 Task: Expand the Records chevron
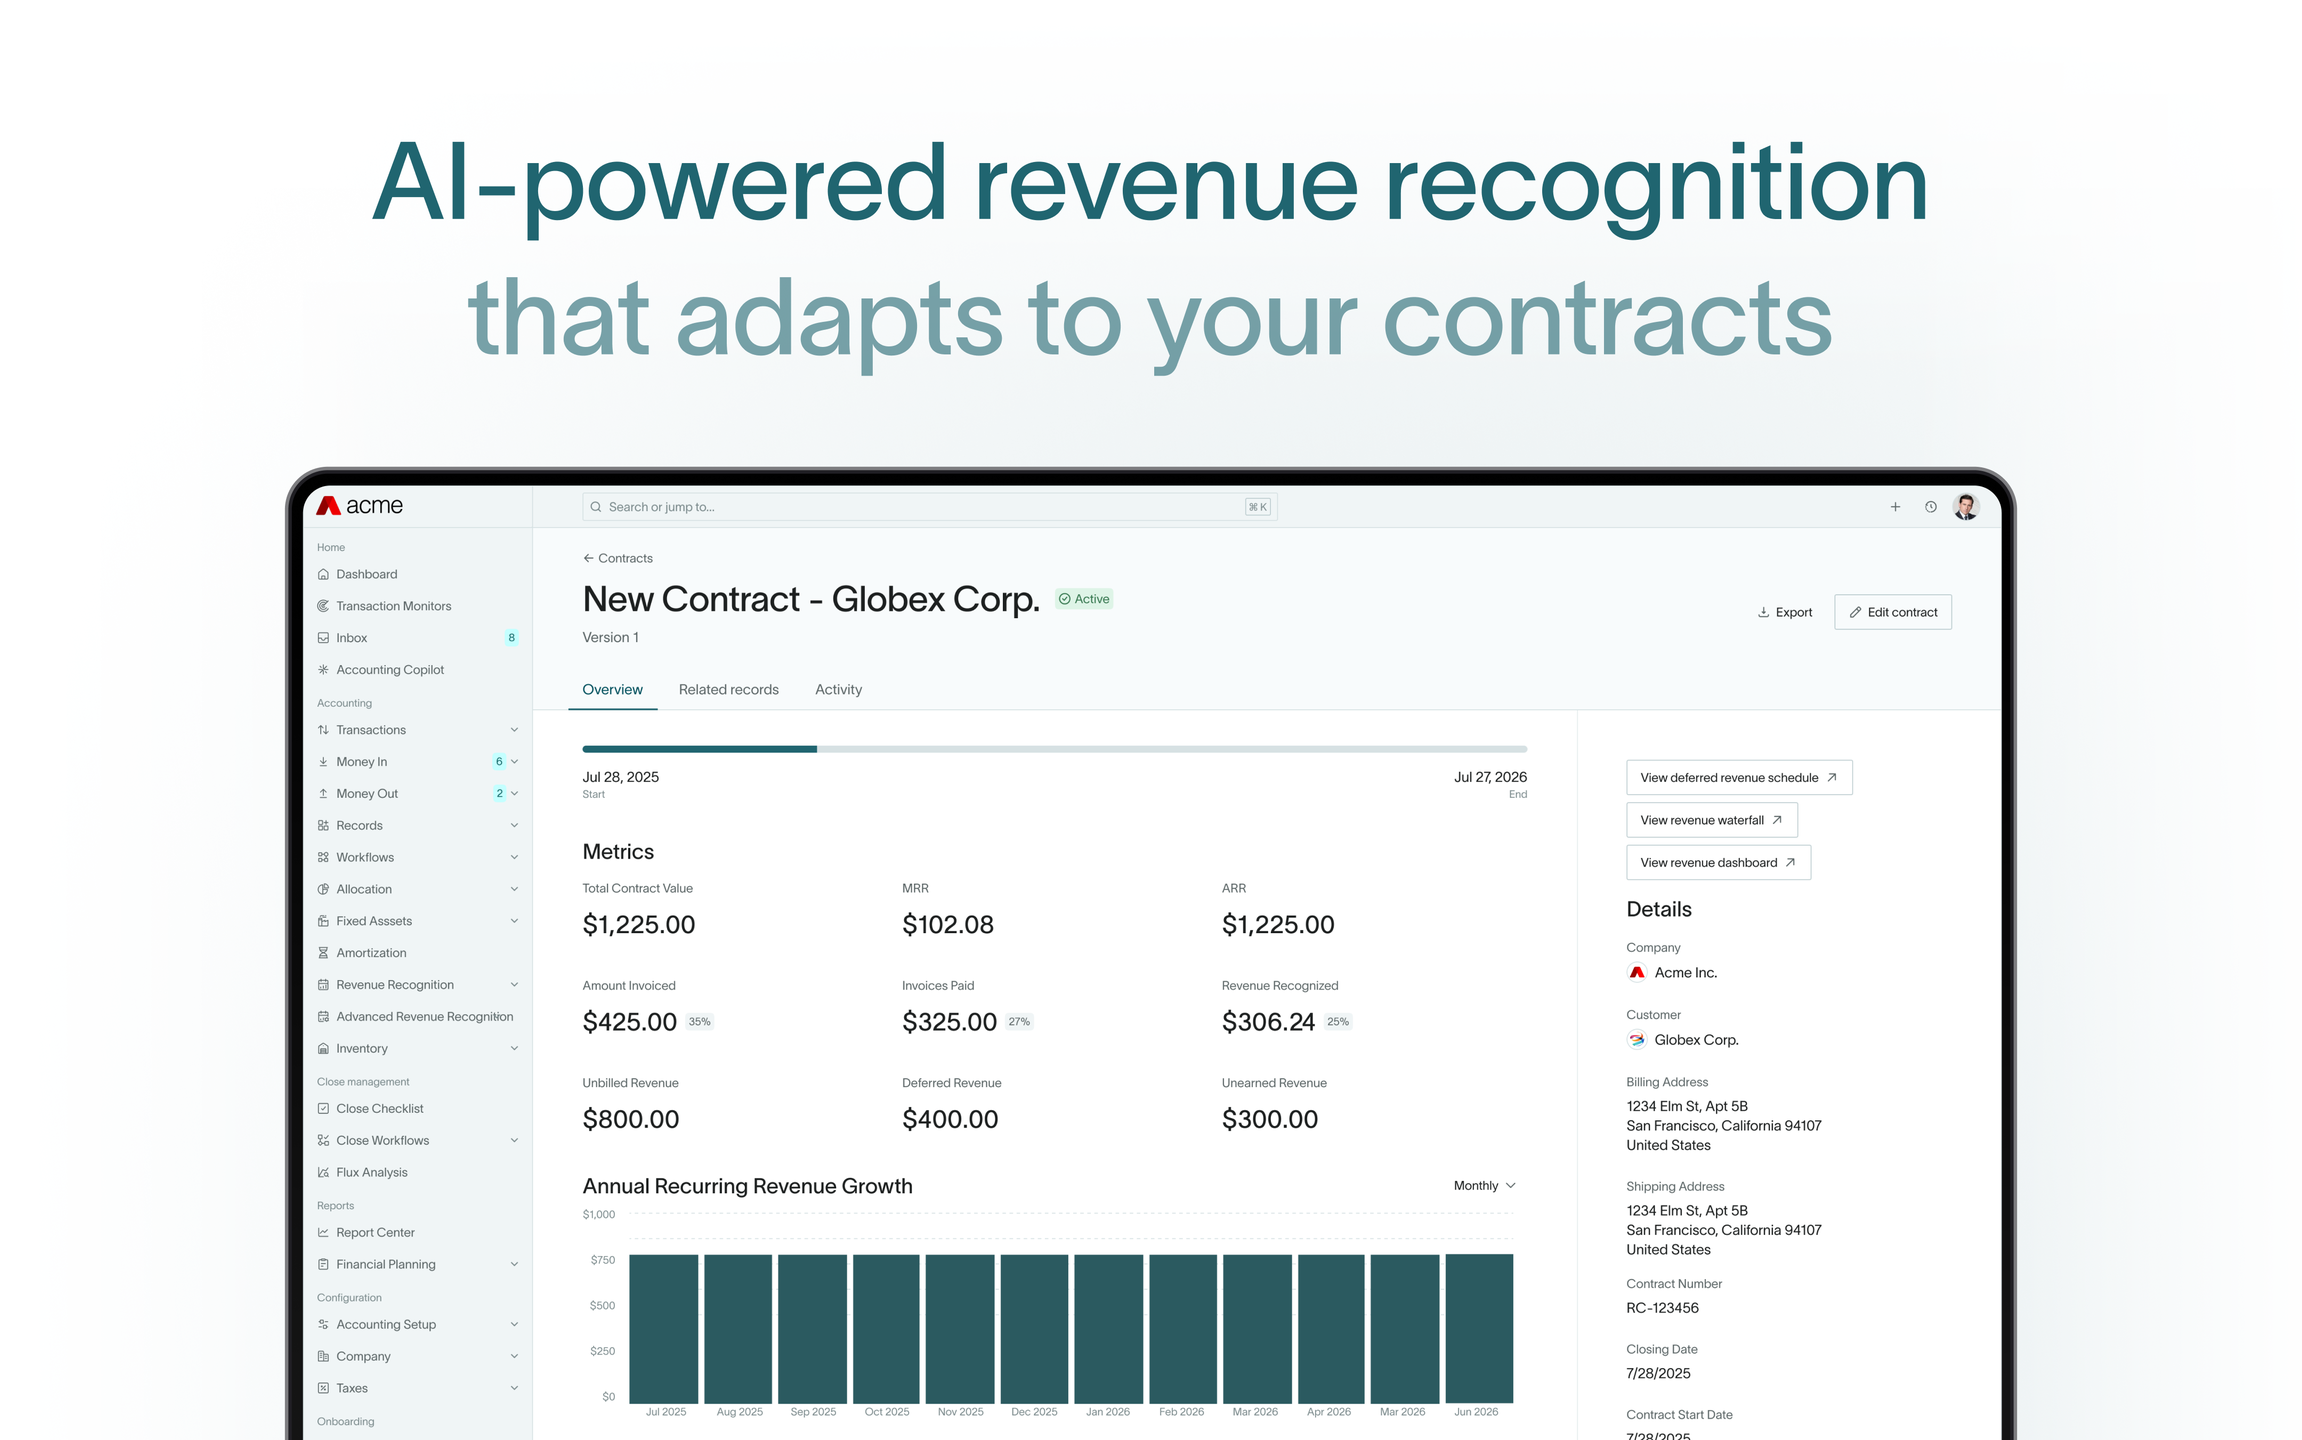pos(514,826)
